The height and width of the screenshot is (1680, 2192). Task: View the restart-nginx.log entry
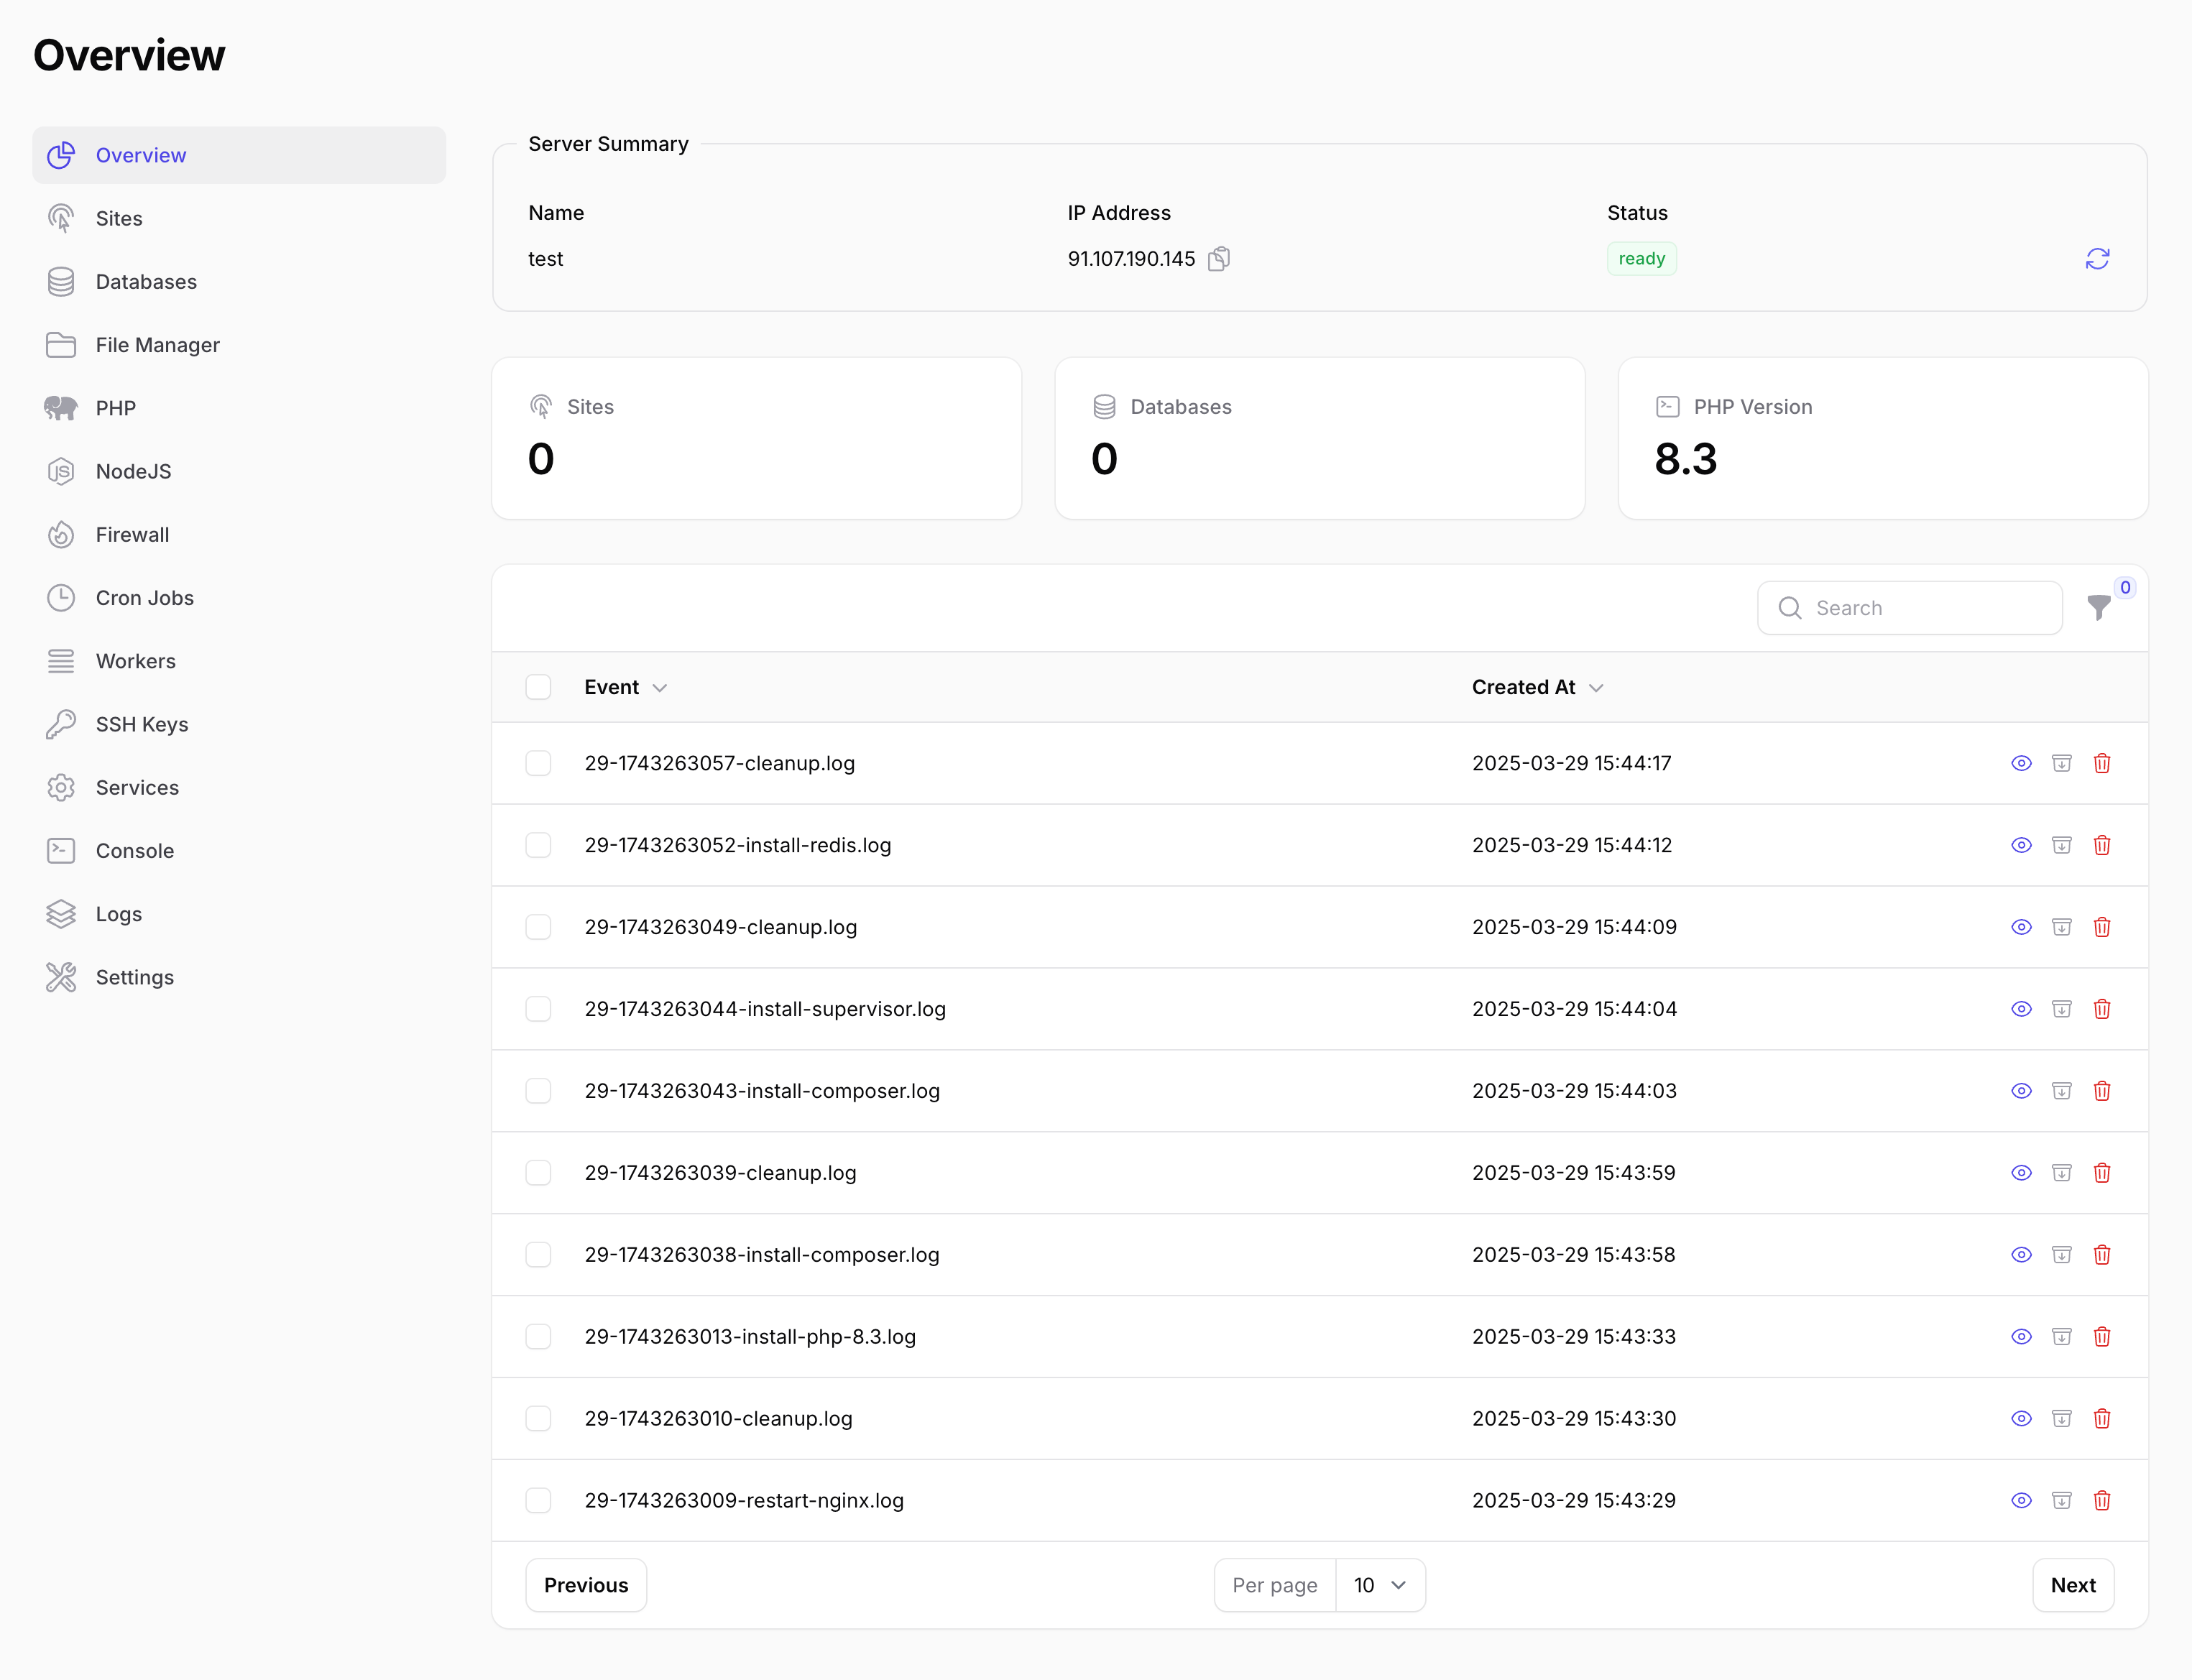[2021, 1501]
